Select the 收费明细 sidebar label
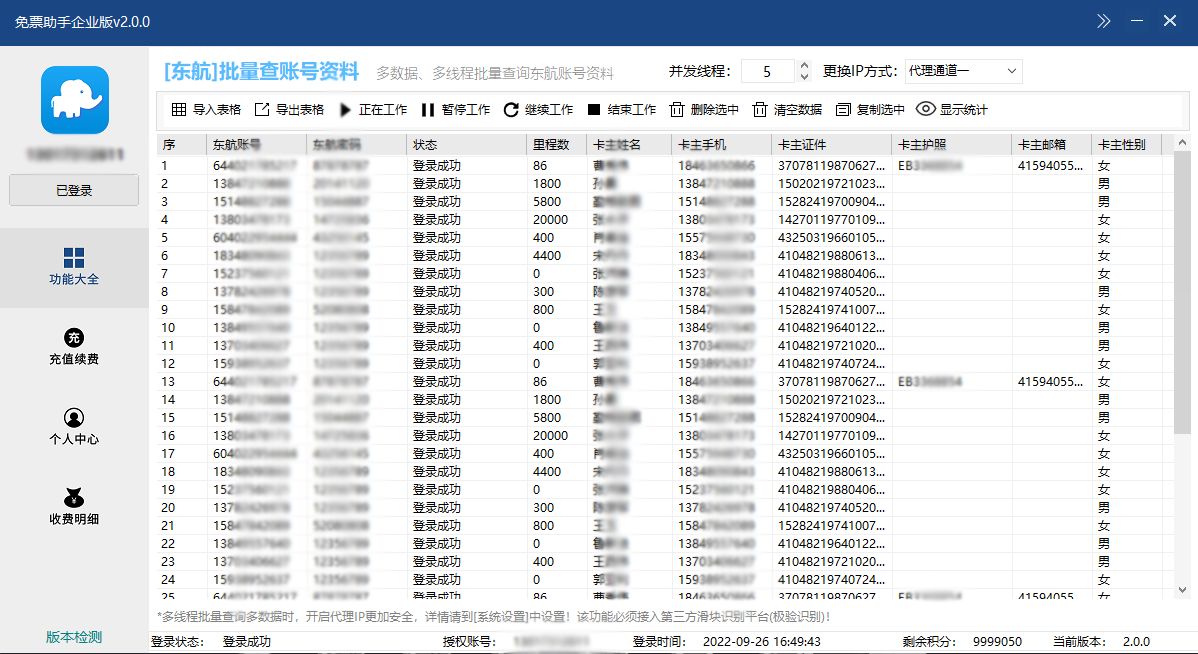This screenshot has width=1198, height=654. (74, 519)
